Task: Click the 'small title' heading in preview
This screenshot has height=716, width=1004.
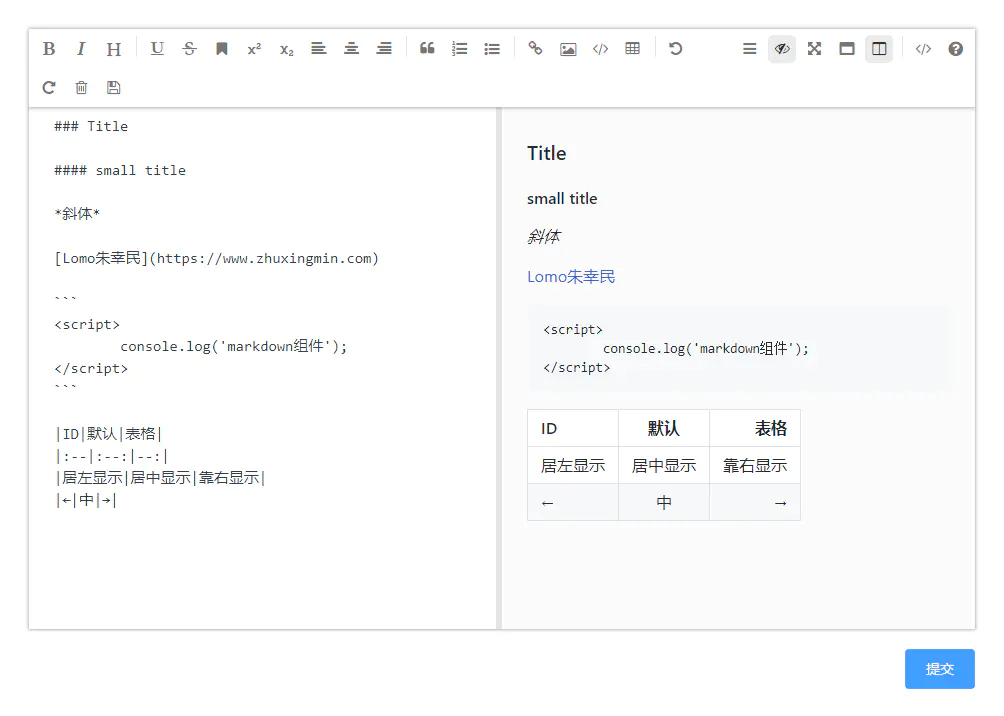Action: (x=562, y=199)
